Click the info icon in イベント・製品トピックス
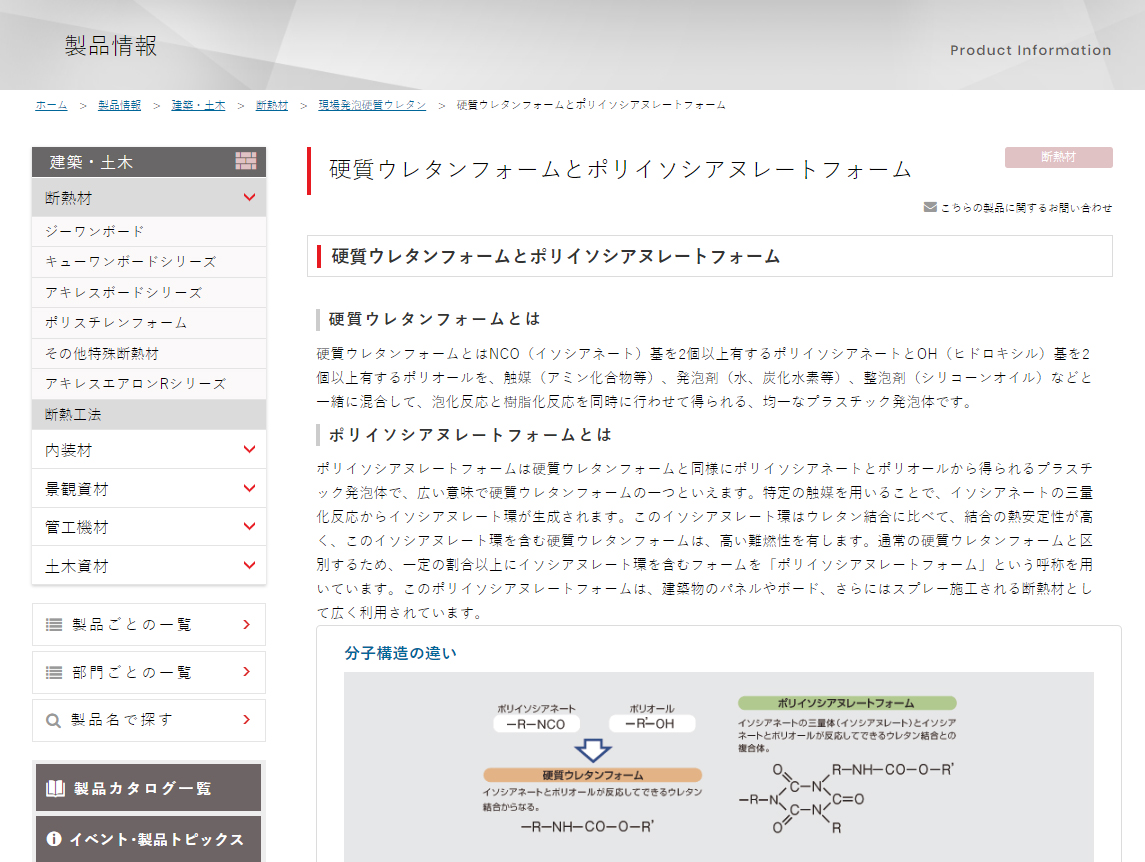The width and height of the screenshot is (1145, 862). click(54, 839)
